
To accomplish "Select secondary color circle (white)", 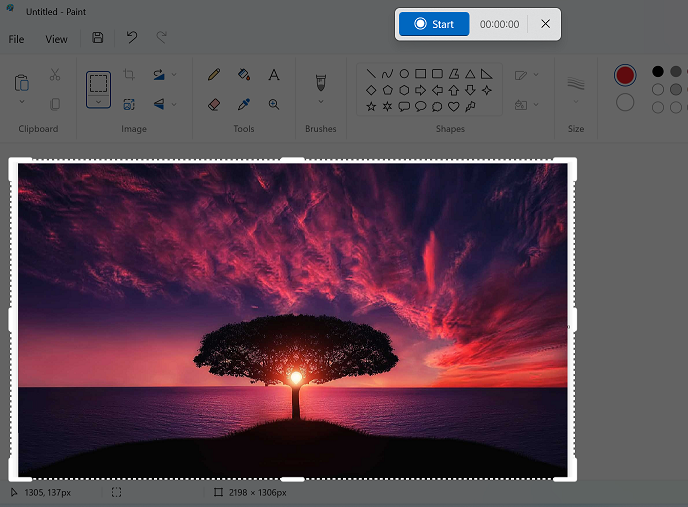I will [x=625, y=102].
